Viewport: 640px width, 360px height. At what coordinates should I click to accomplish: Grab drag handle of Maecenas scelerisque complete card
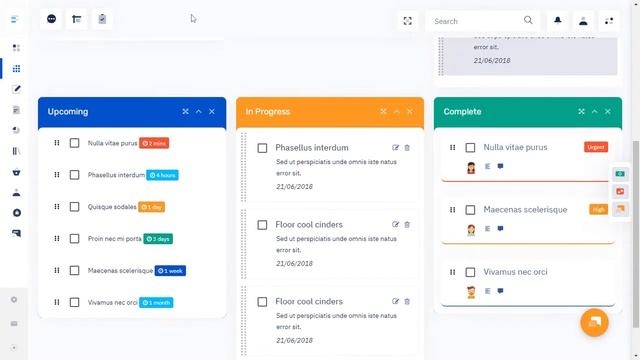click(x=452, y=210)
